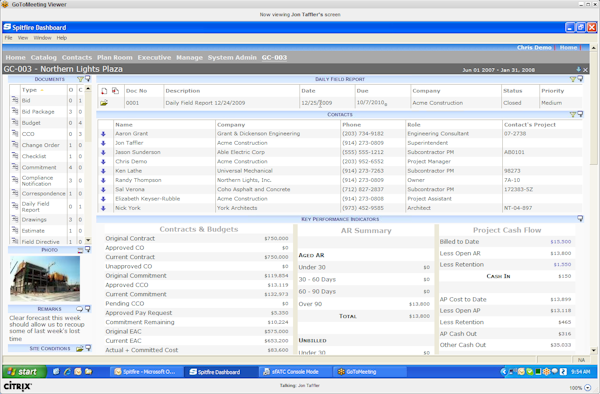Open the Drawings document icon

tap(15, 219)
